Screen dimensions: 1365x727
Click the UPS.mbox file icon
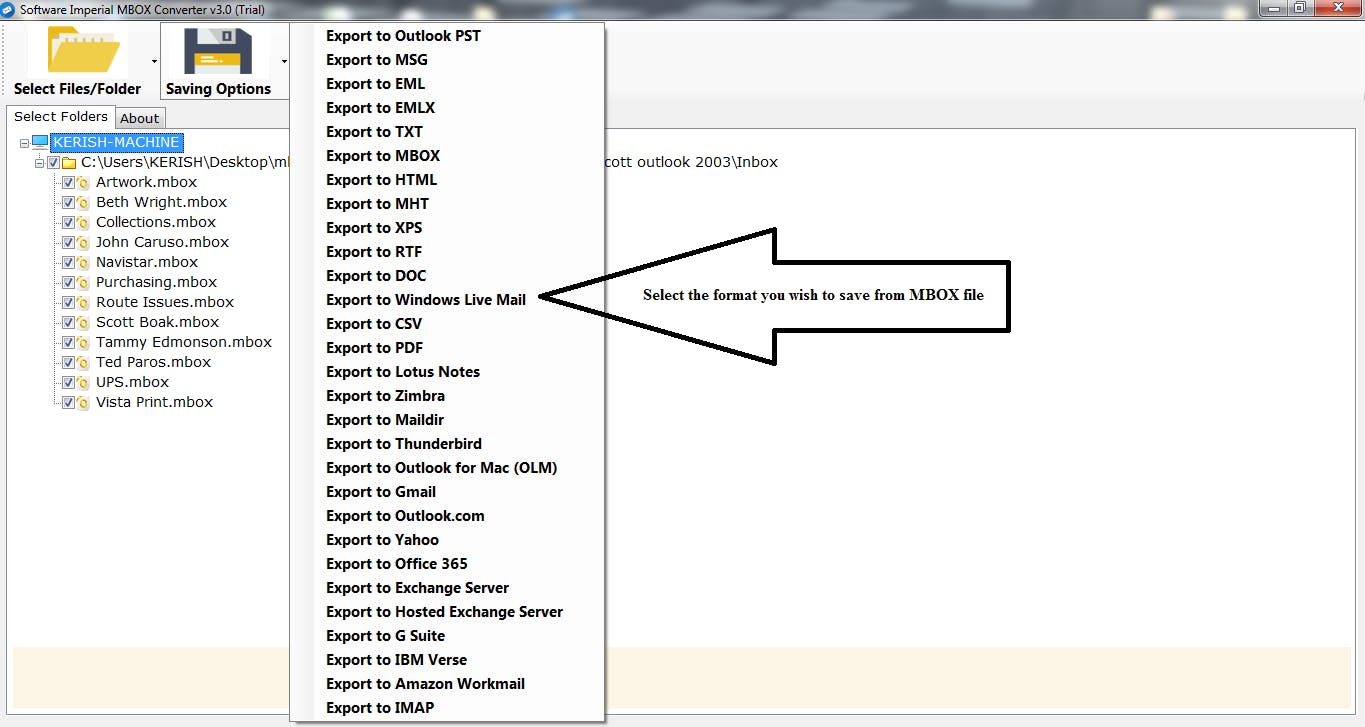[x=84, y=382]
